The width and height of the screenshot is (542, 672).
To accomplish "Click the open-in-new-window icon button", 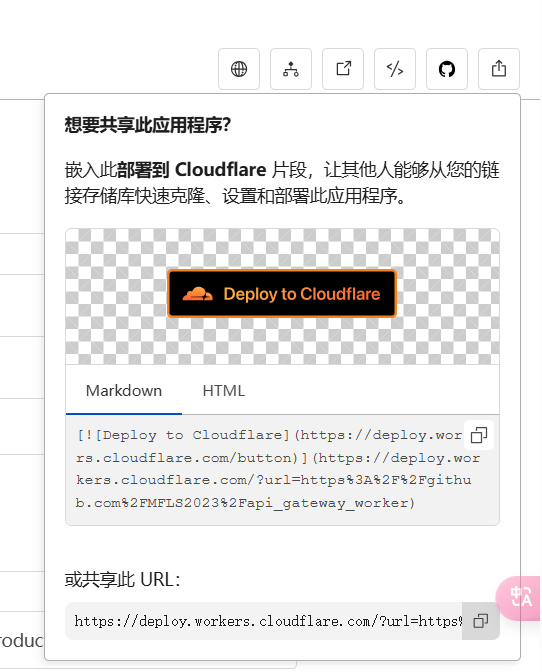I will tap(343, 69).
